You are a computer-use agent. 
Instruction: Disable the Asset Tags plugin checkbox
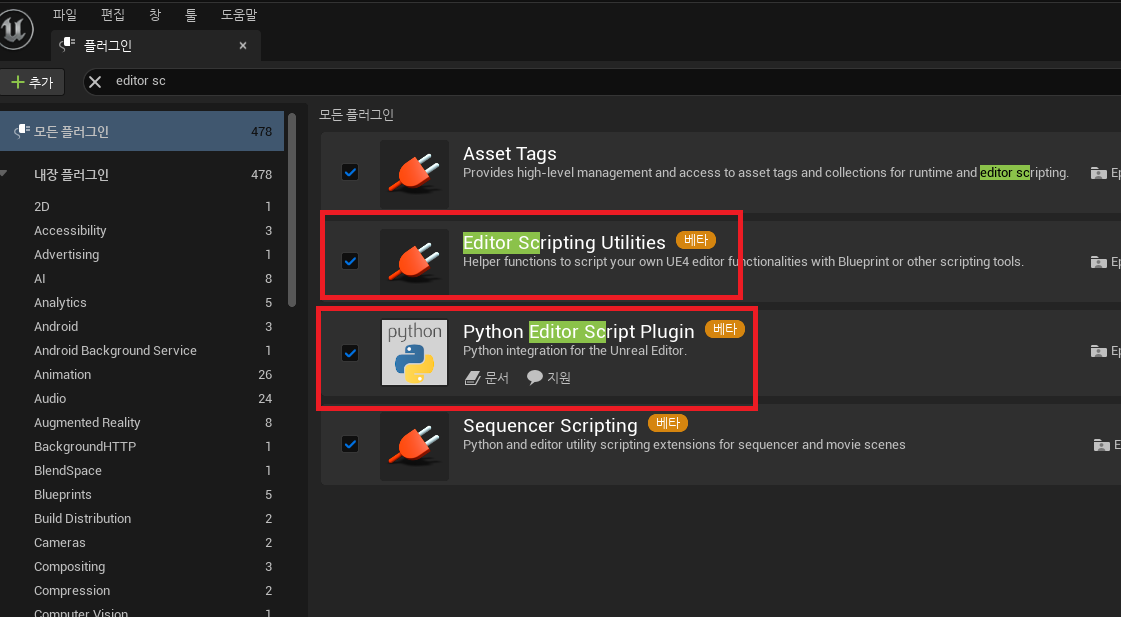350,172
